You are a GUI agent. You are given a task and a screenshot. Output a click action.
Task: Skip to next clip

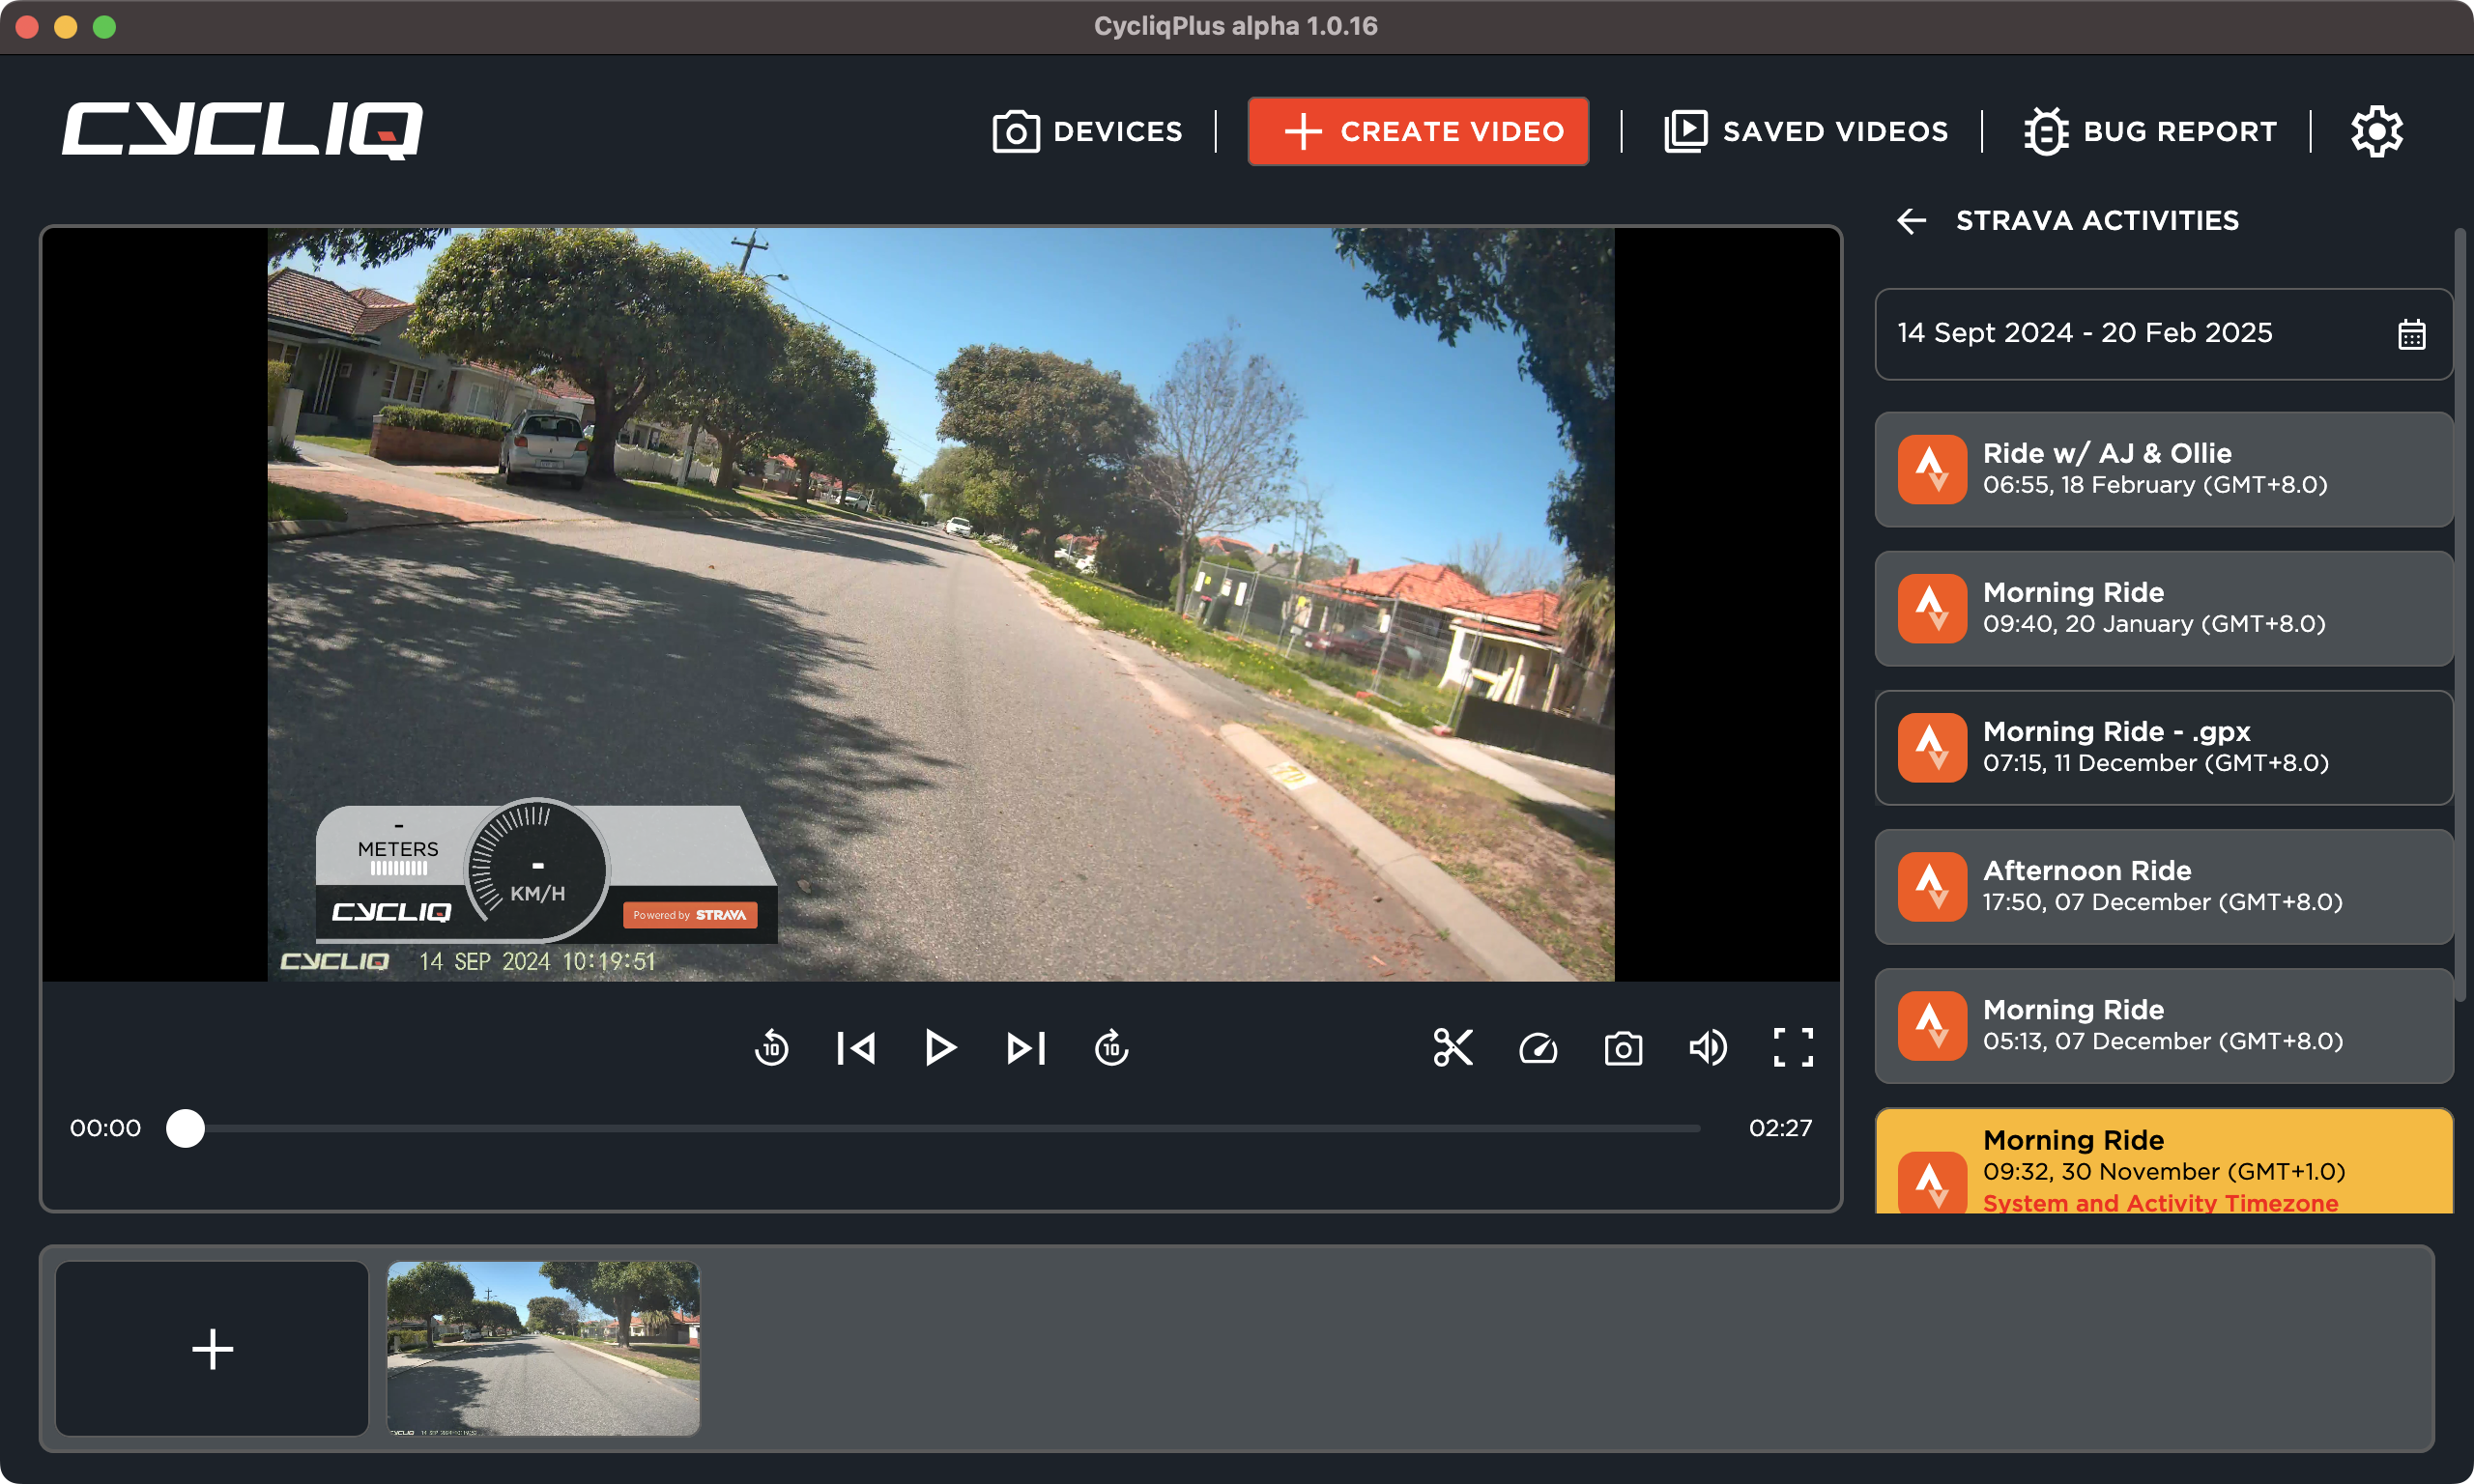click(1026, 1048)
